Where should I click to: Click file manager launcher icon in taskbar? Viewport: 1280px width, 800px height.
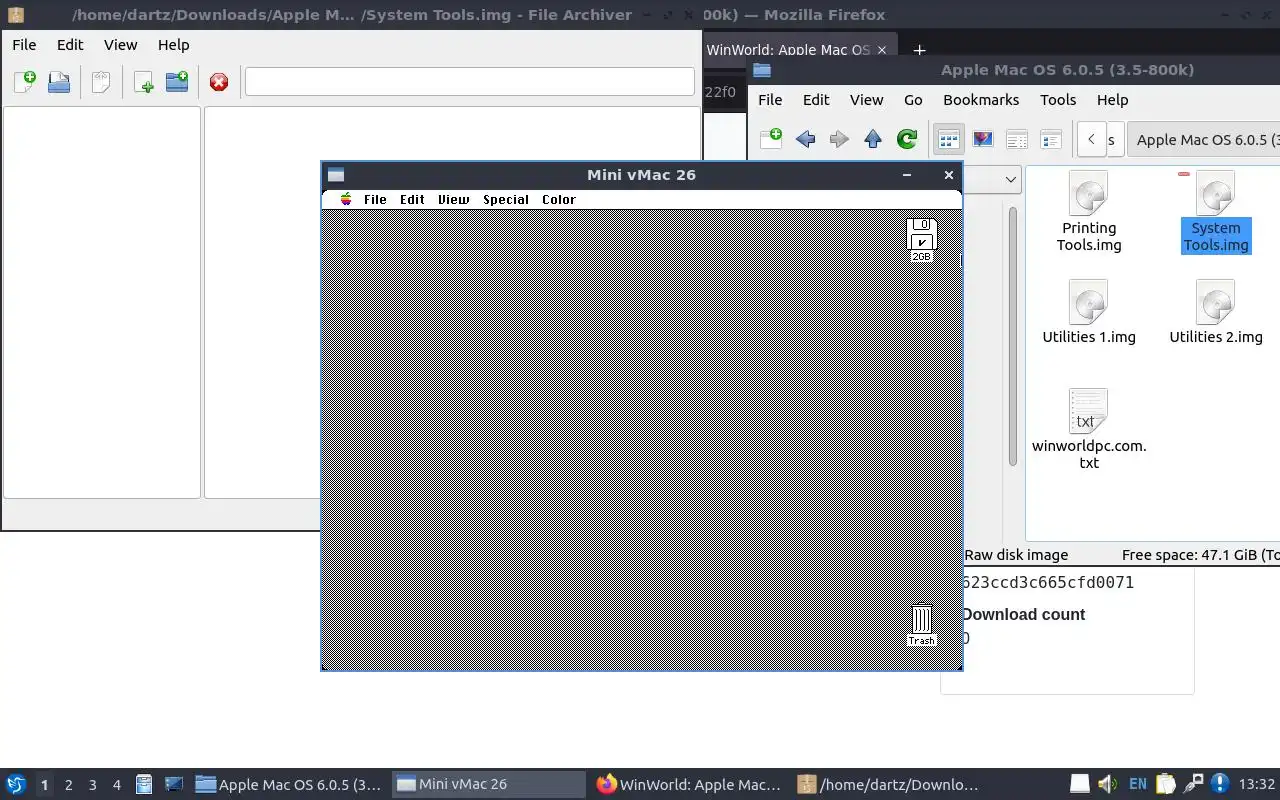(x=144, y=784)
